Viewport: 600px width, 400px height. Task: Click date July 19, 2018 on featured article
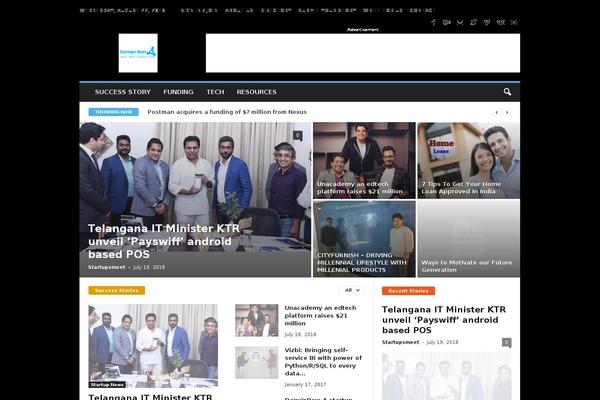[x=149, y=267]
